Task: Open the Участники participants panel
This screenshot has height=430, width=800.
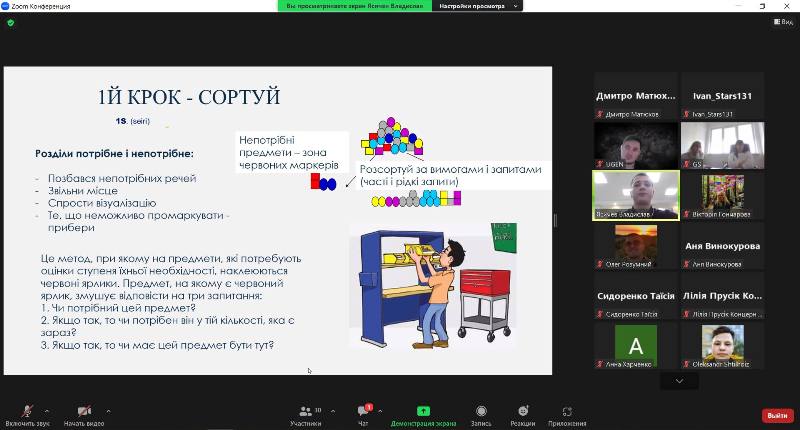Action: pyautogui.click(x=306, y=416)
